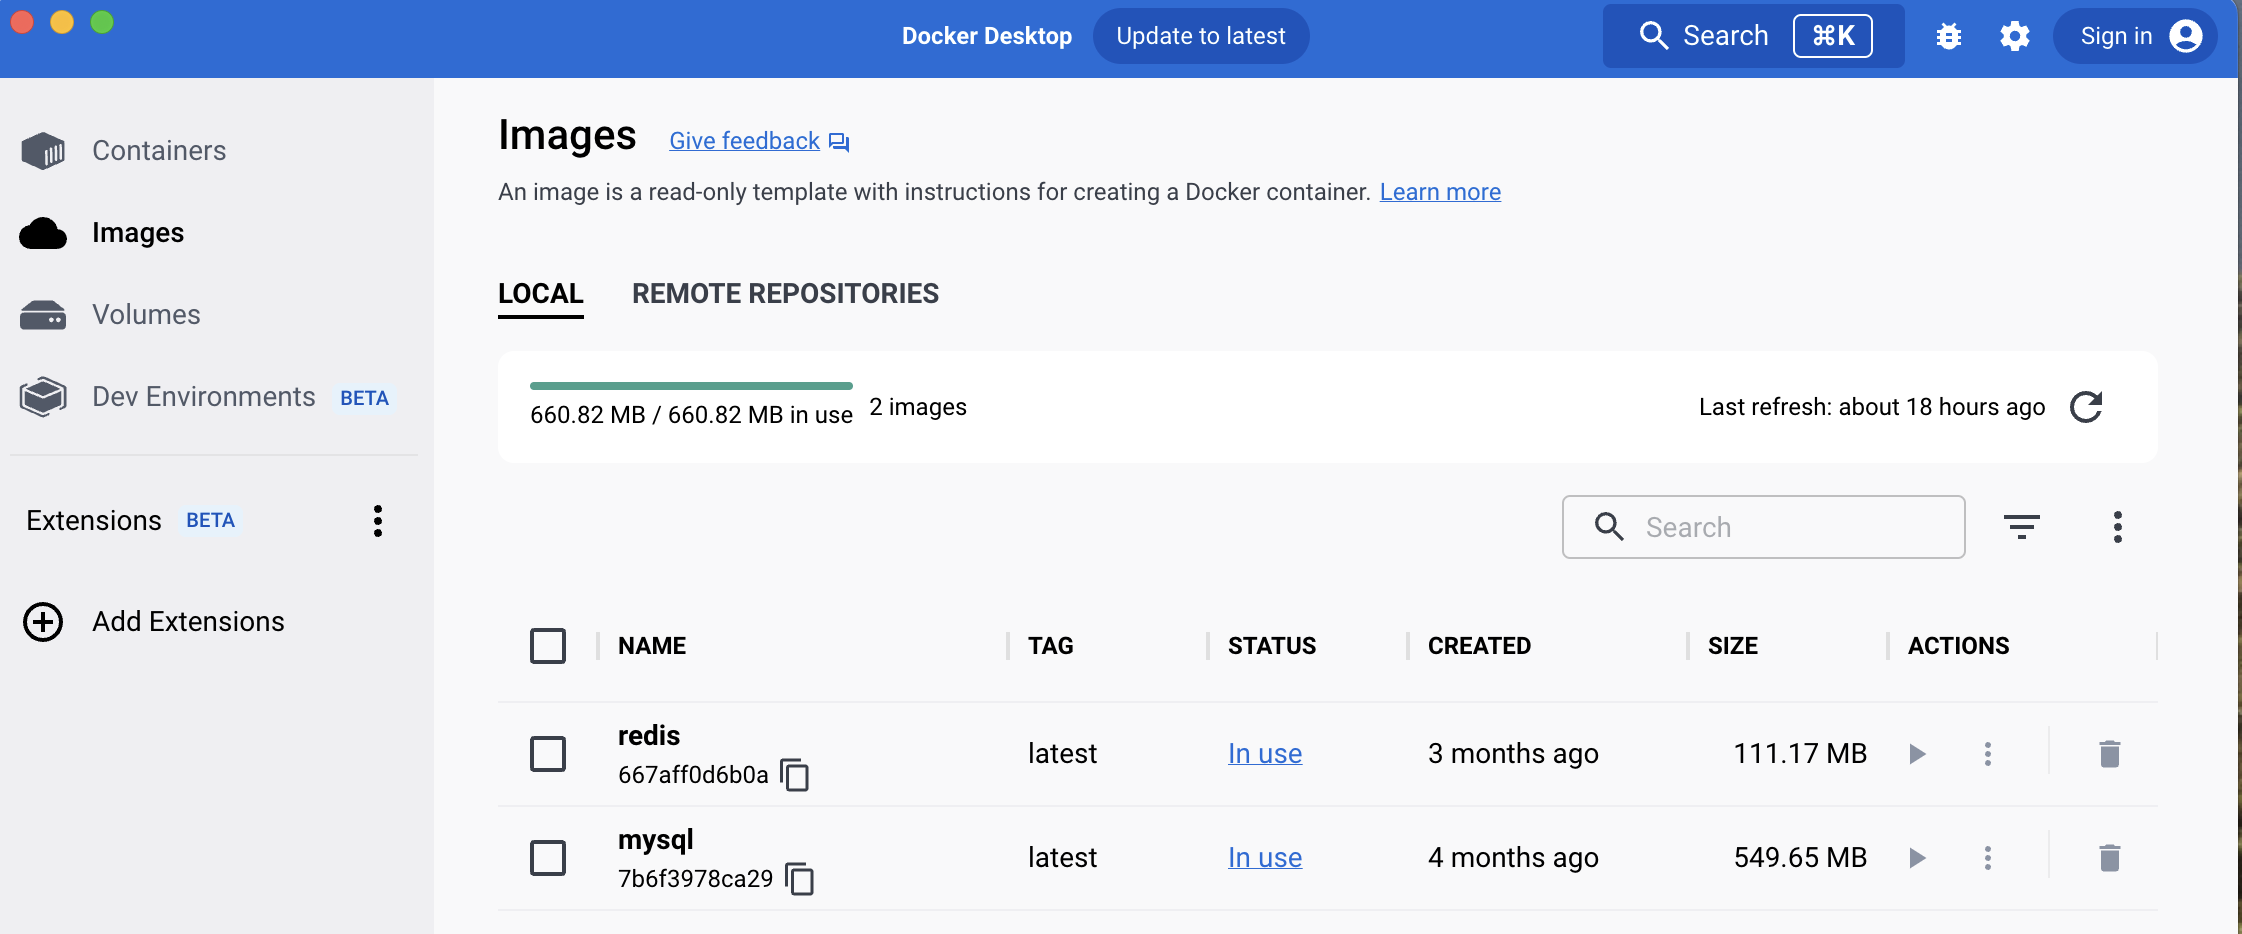The height and width of the screenshot is (934, 2242).
Task: Click the Extensions heading
Action: tap(94, 521)
